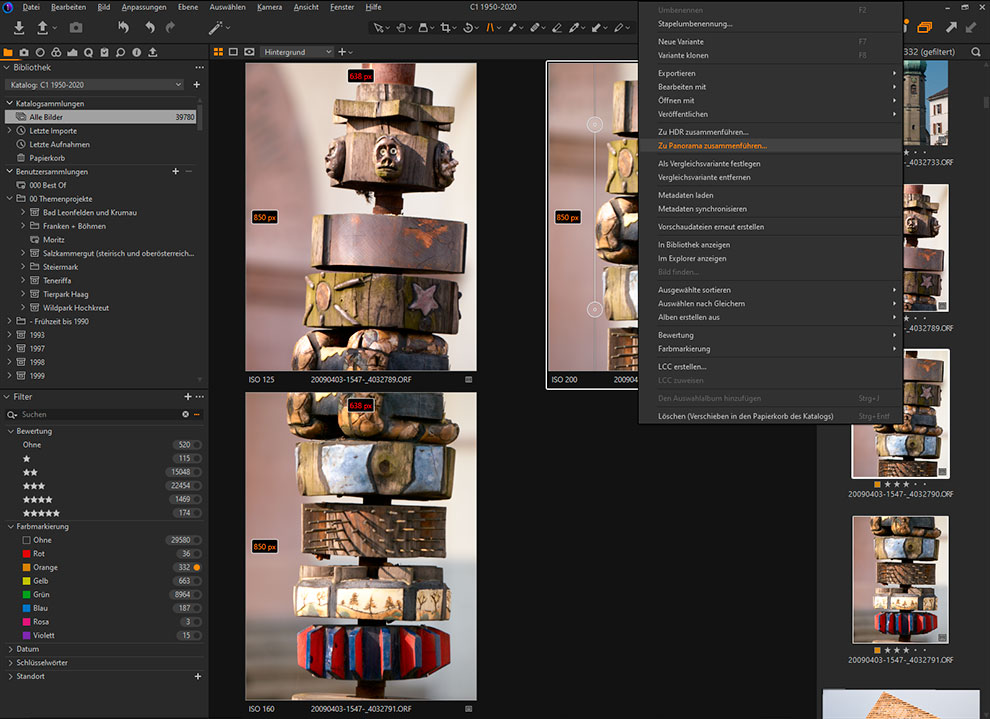Image resolution: width=990 pixels, height=719 pixels.
Task: Open the Library folder tool tab
Action: point(8,52)
